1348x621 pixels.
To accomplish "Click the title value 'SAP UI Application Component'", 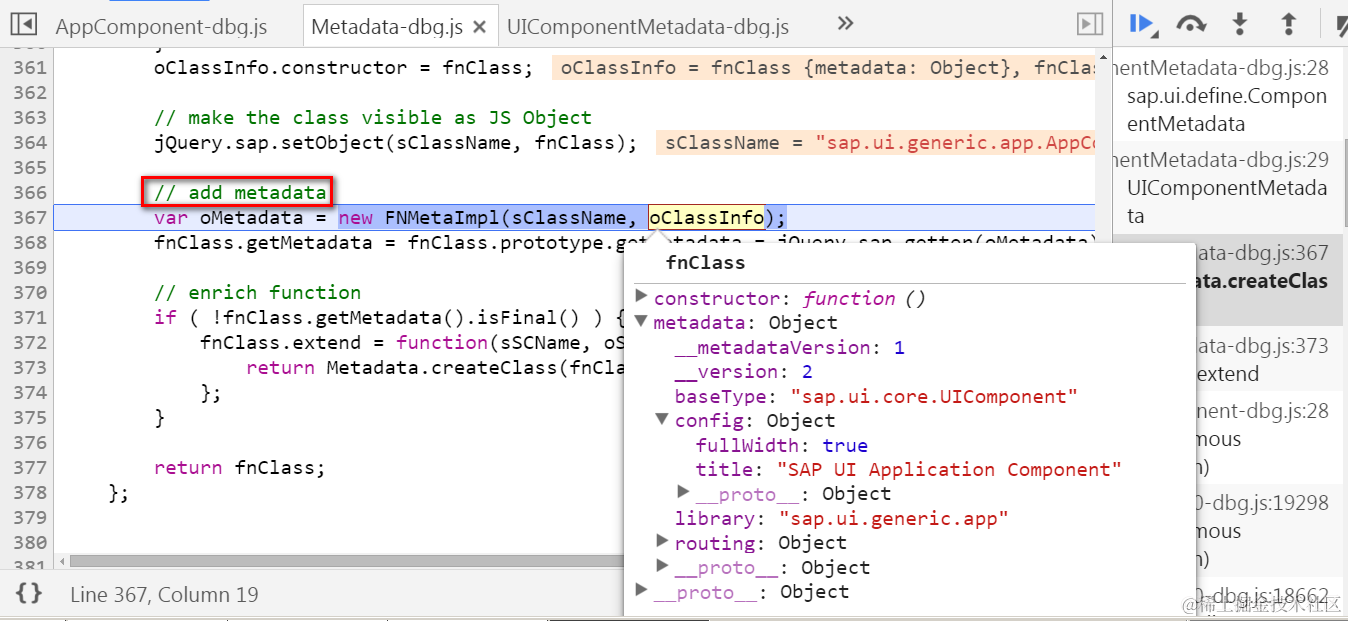I will 949,469.
